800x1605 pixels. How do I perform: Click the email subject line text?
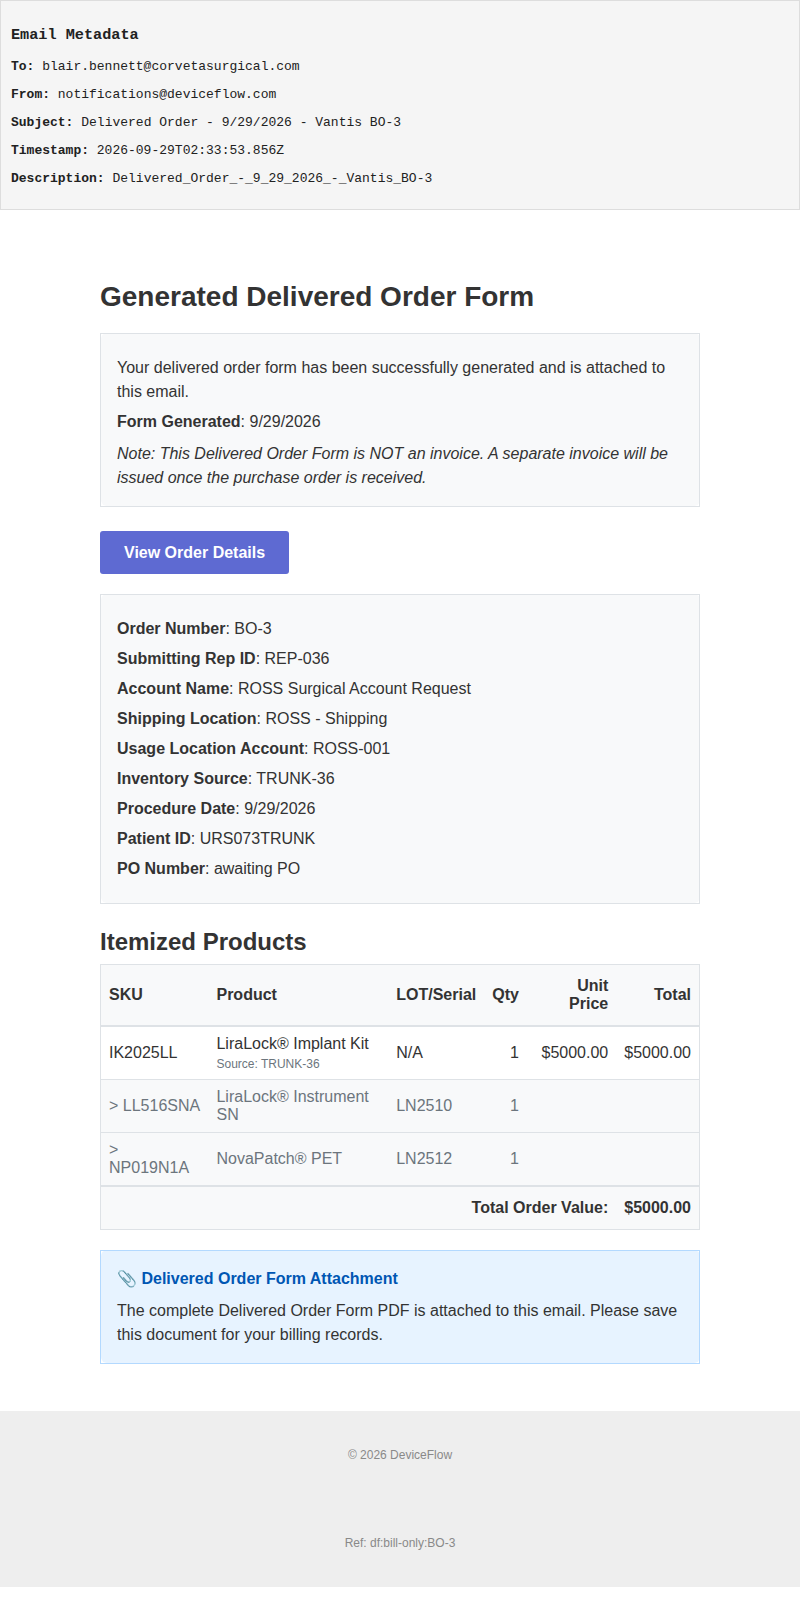241,122
